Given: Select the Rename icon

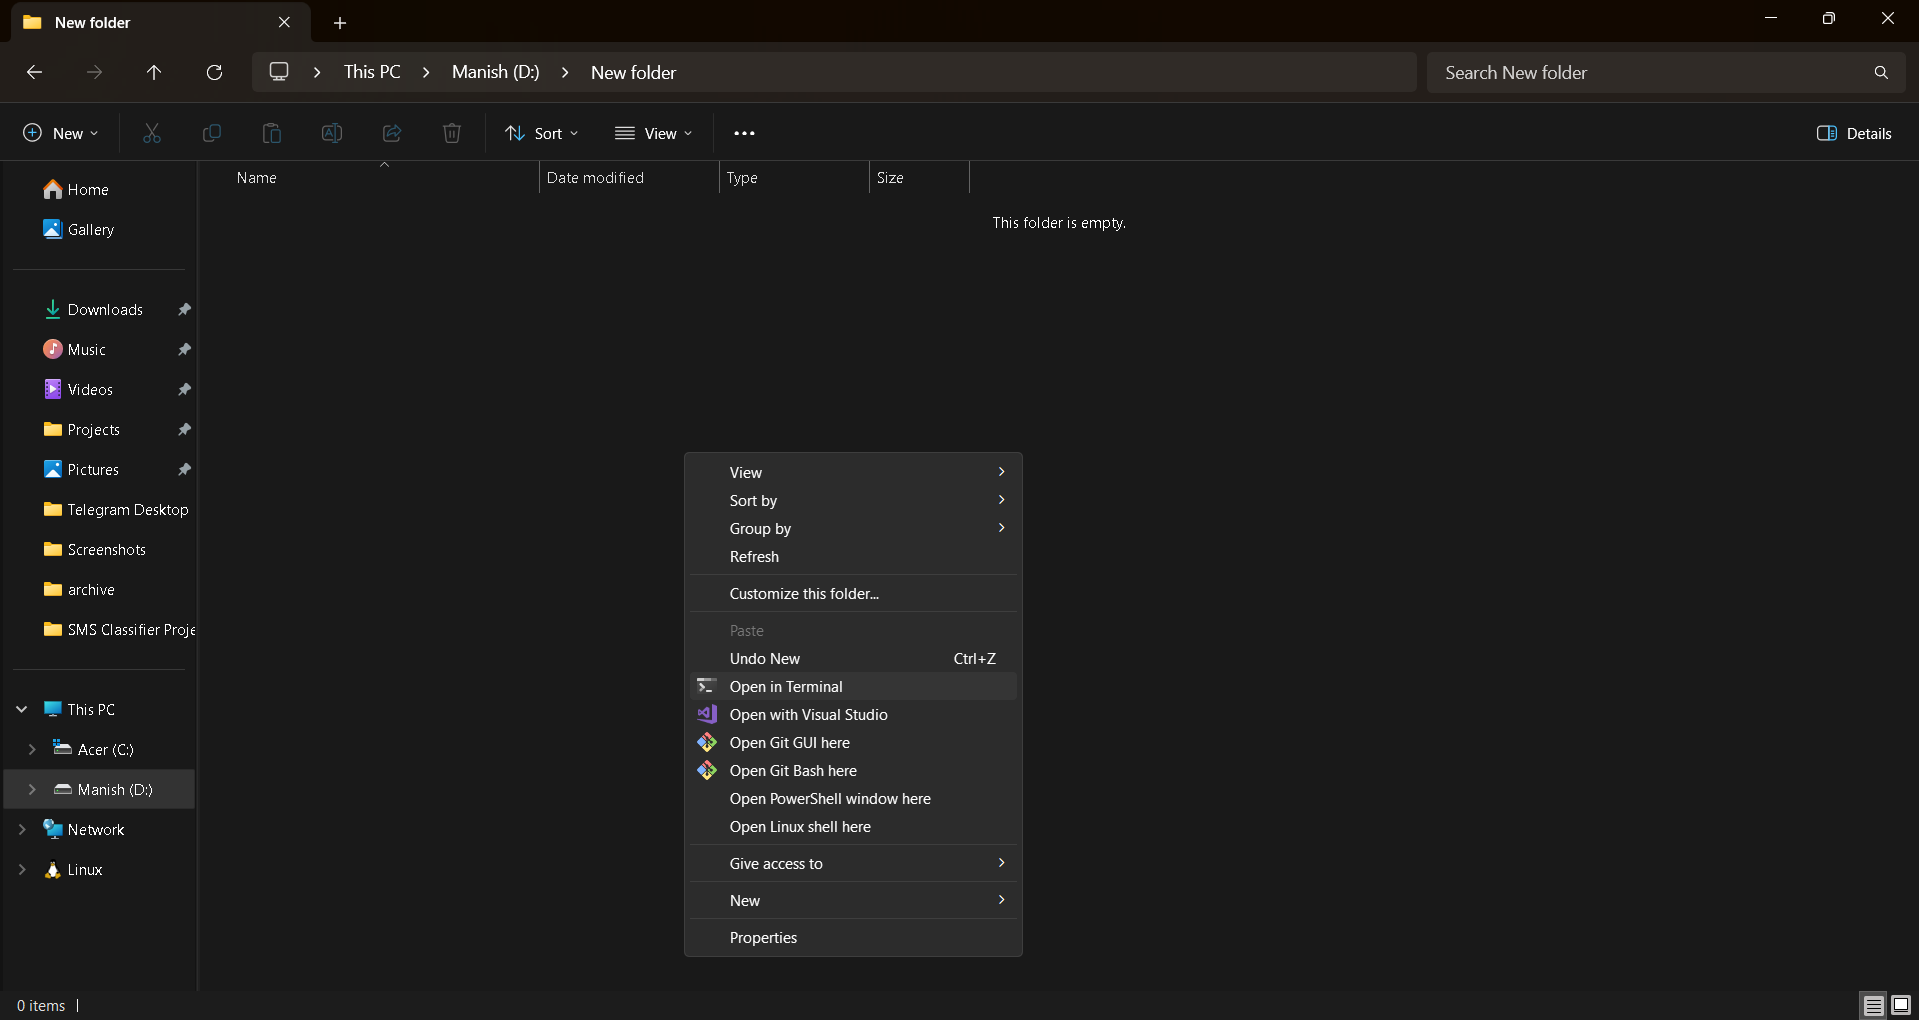Looking at the screenshot, I should pyautogui.click(x=331, y=133).
